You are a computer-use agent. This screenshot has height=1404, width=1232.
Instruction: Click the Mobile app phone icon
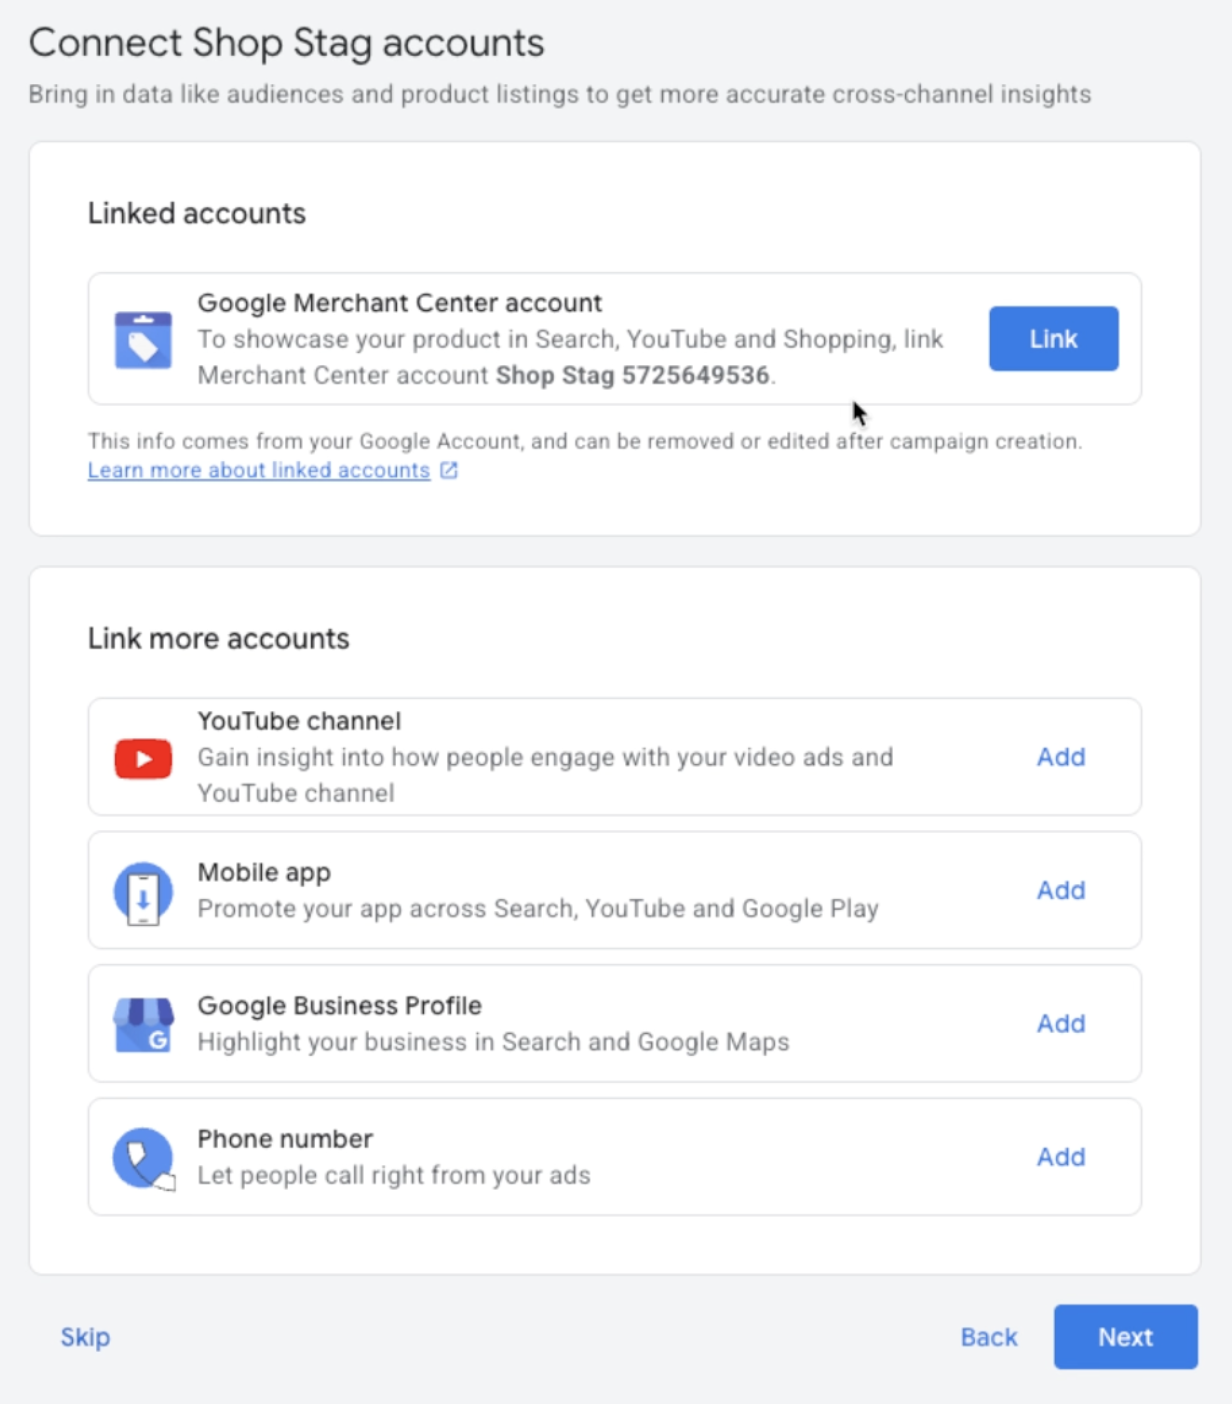coord(143,890)
